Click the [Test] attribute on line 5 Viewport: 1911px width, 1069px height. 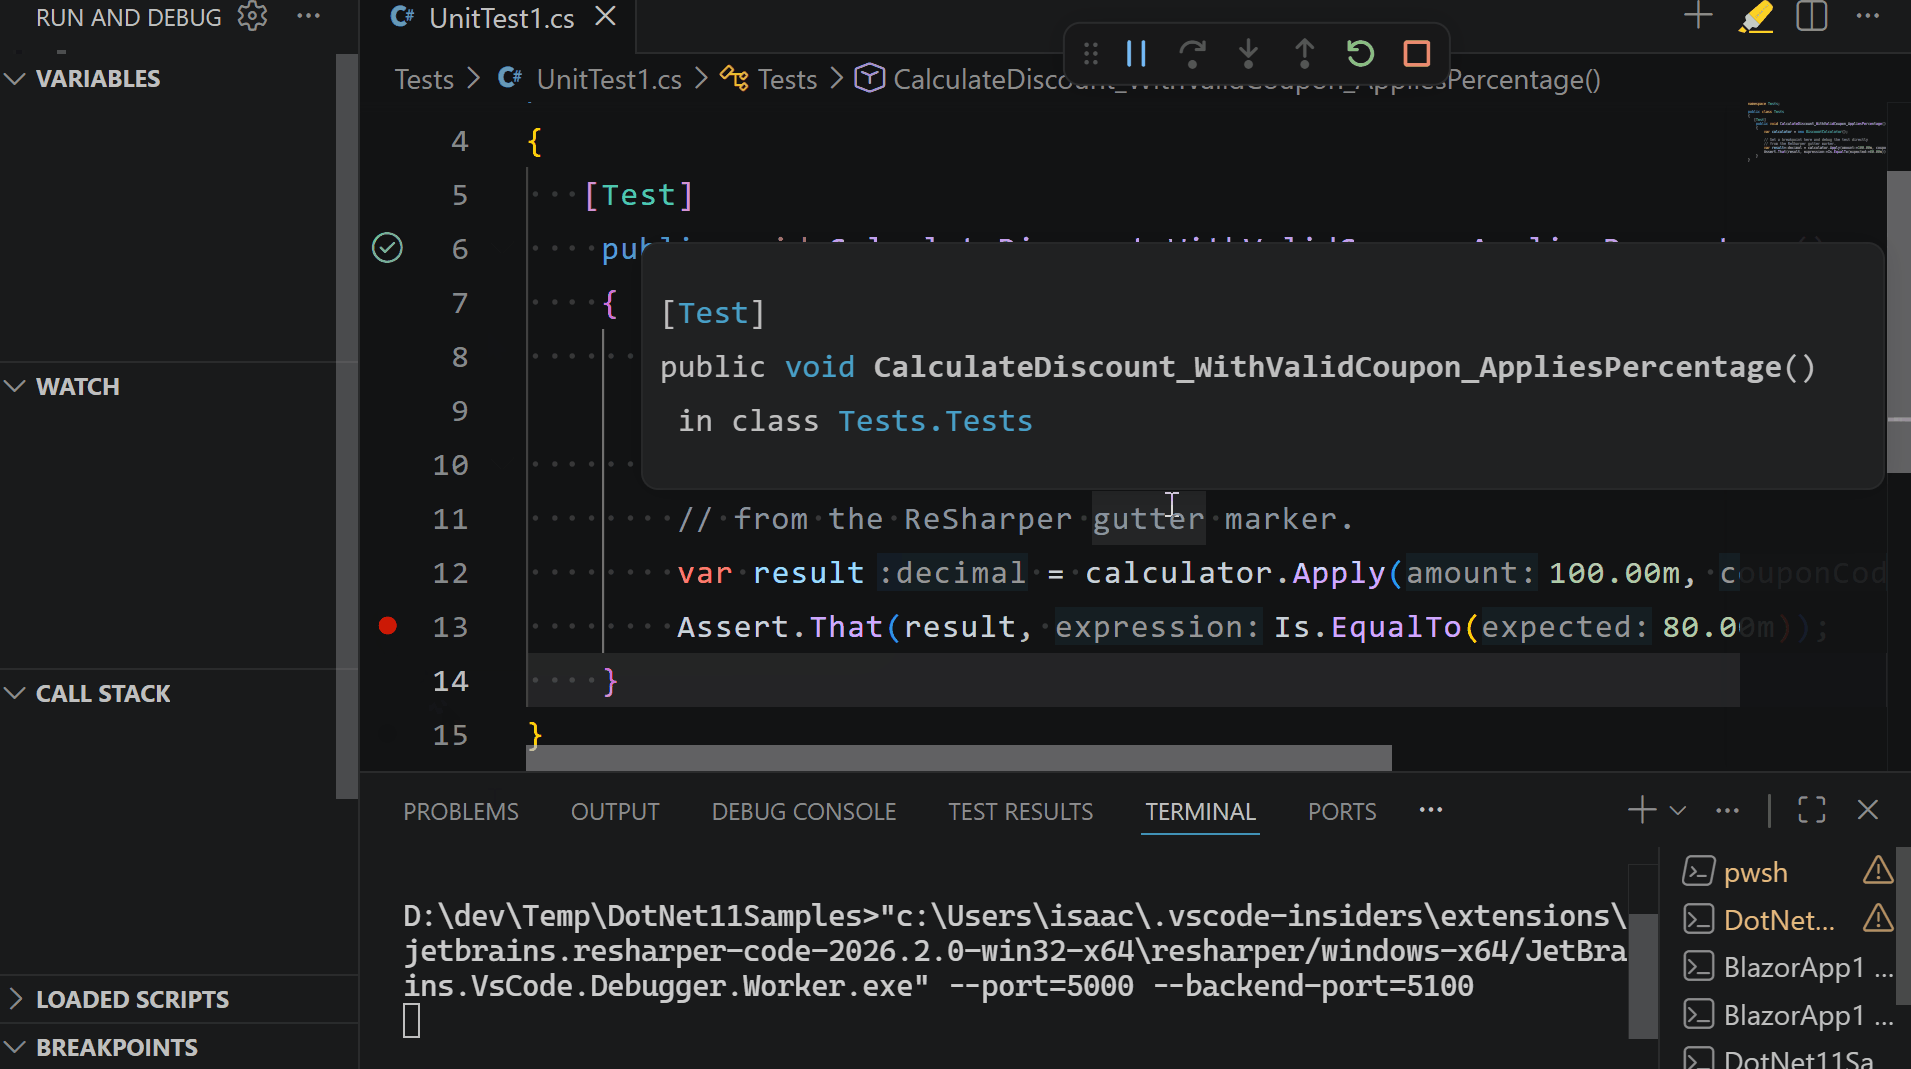point(638,195)
